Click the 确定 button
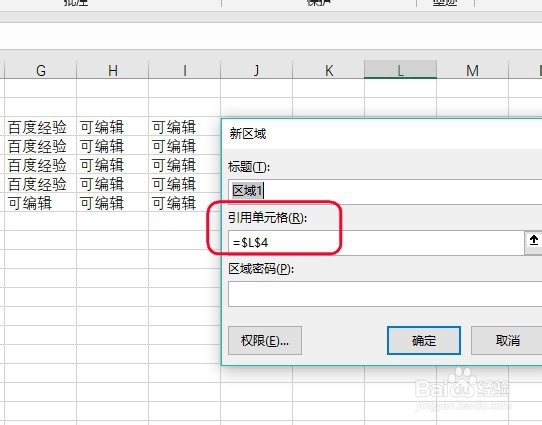 424,341
